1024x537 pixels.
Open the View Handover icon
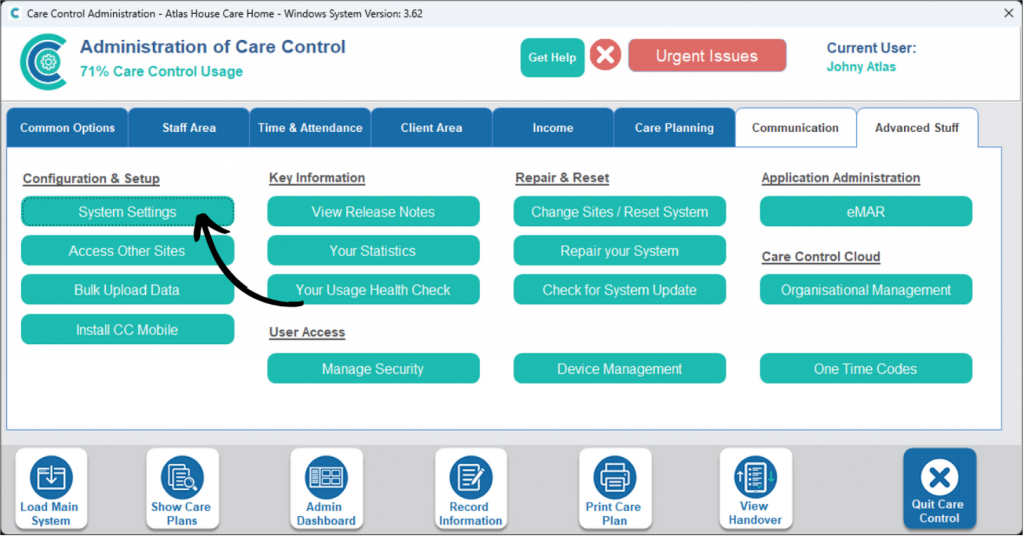756,489
